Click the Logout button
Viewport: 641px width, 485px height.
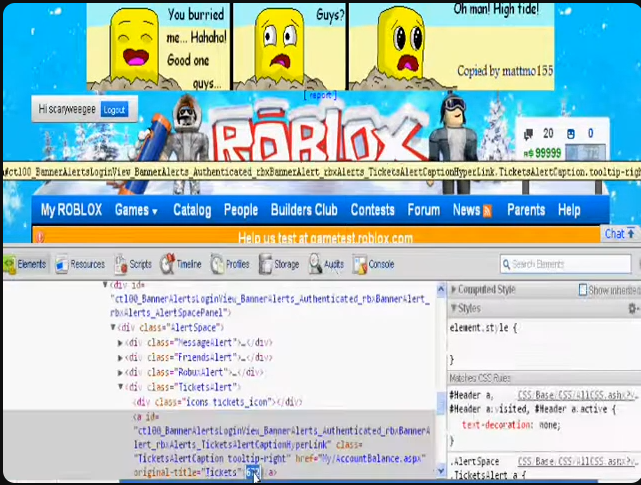point(114,110)
